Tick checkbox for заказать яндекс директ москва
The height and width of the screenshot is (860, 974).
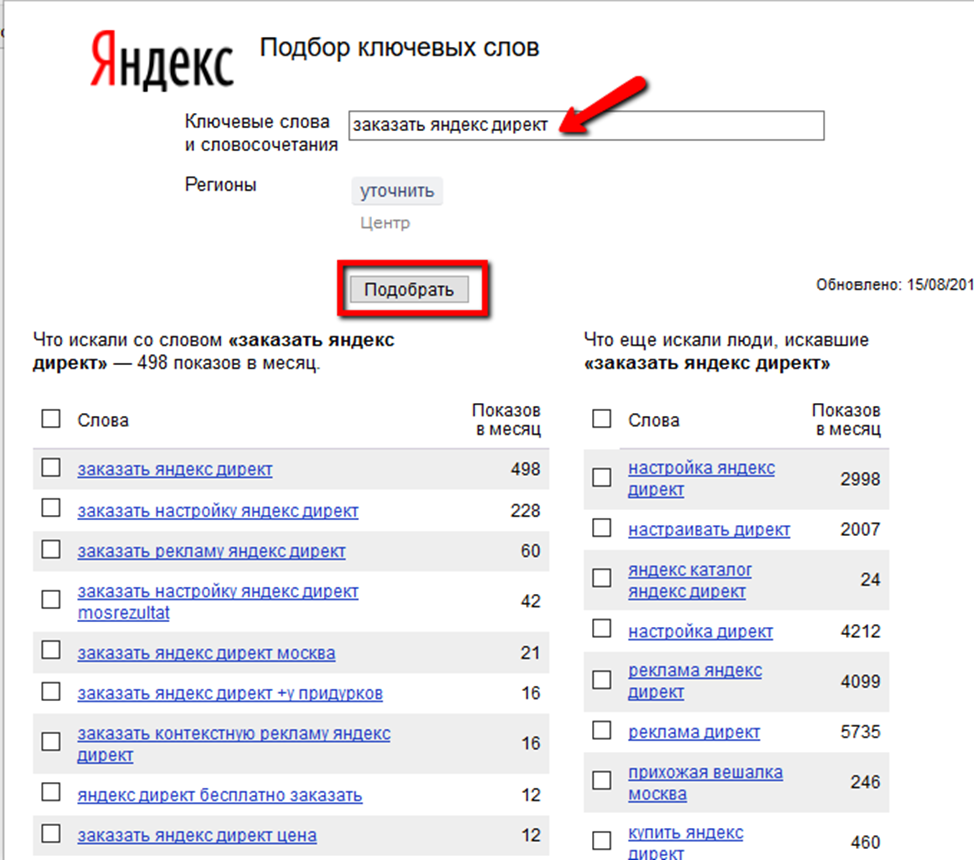point(51,652)
